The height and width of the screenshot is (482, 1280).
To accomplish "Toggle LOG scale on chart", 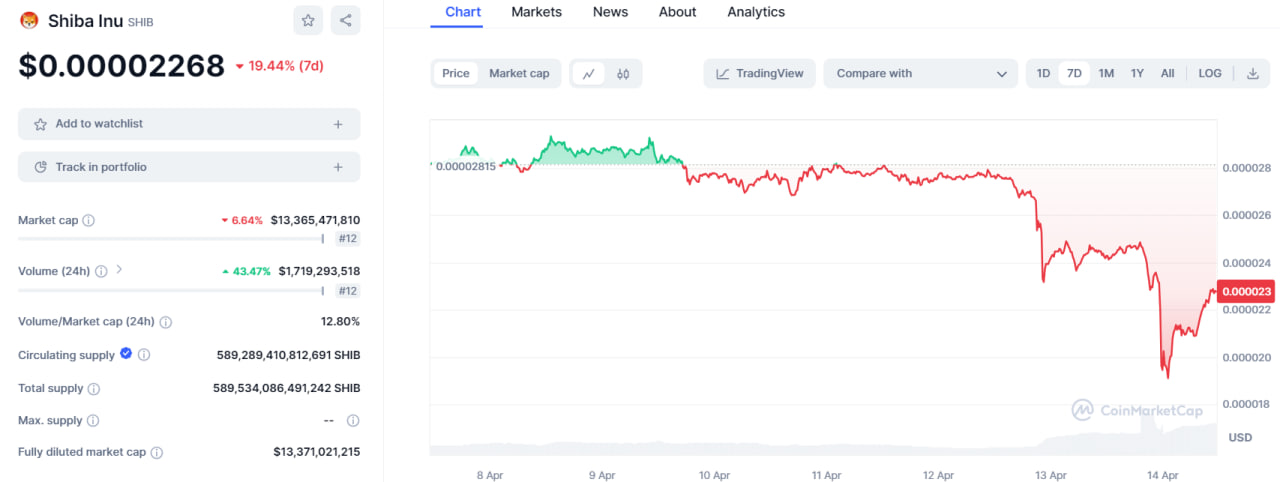I will [1210, 73].
